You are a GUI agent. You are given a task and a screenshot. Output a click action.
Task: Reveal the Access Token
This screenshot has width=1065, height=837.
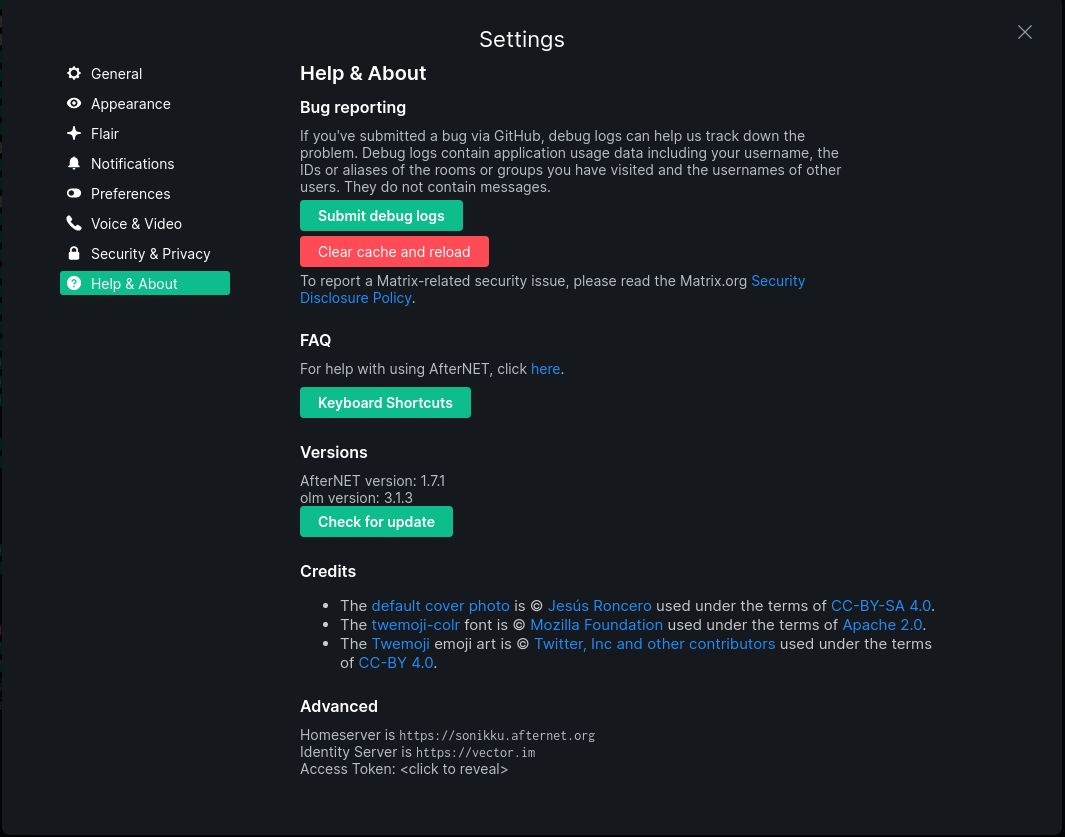pyautogui.click(x=454, y=769)
